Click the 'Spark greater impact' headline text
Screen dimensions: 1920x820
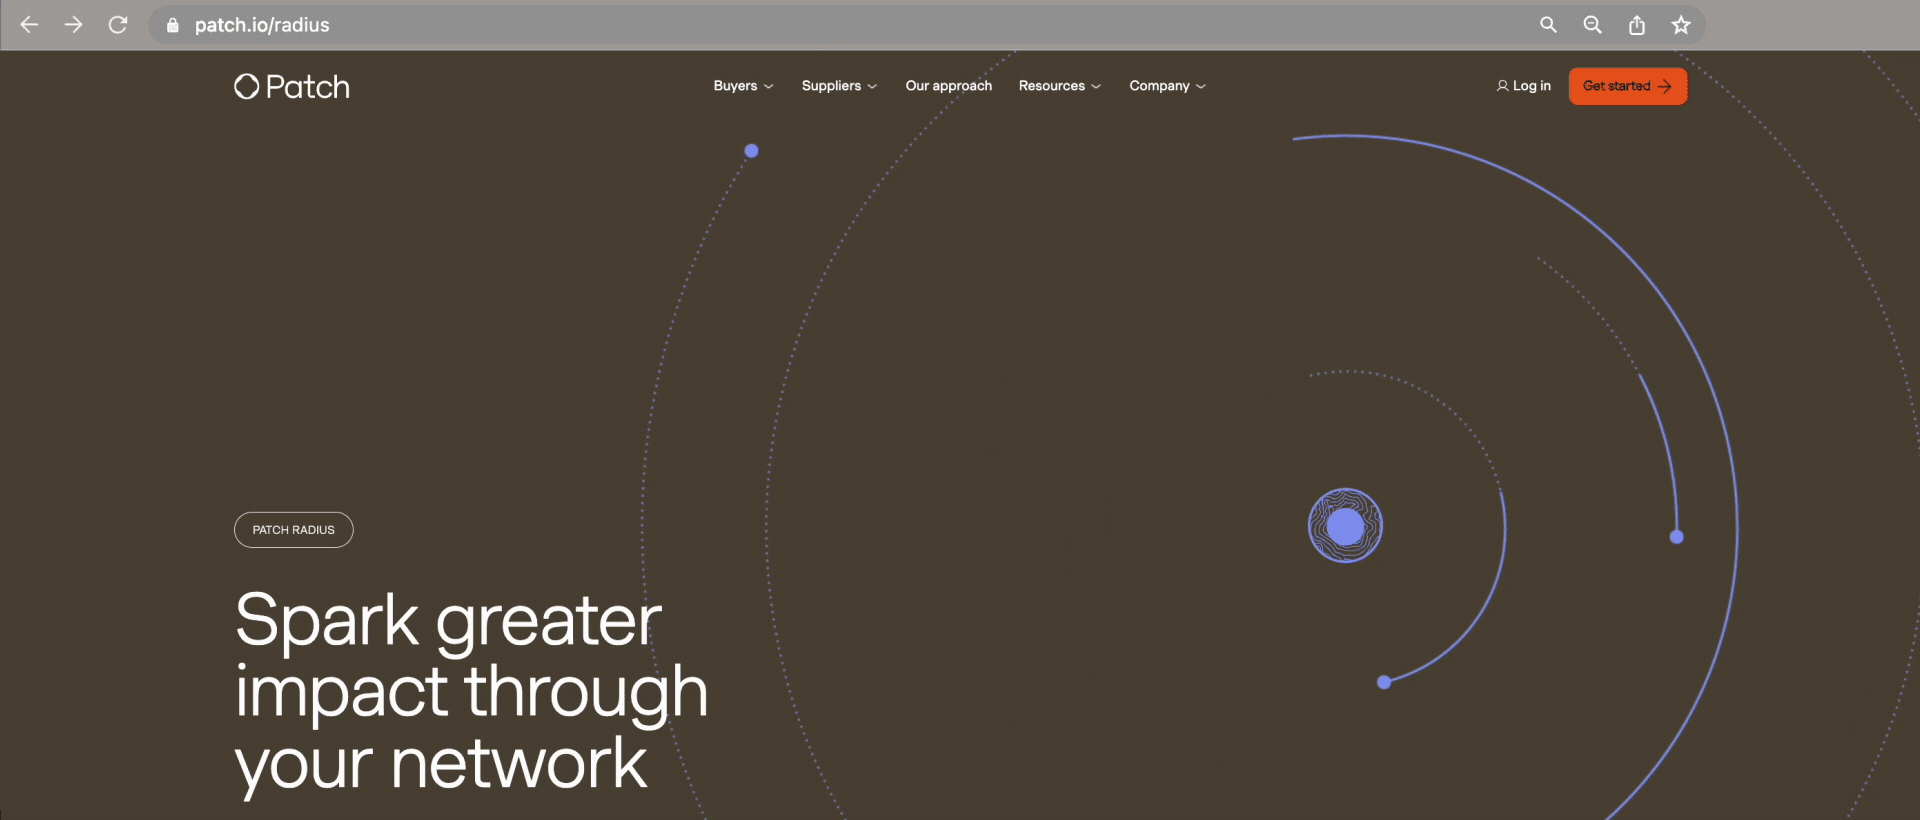(x=471, y=692)
